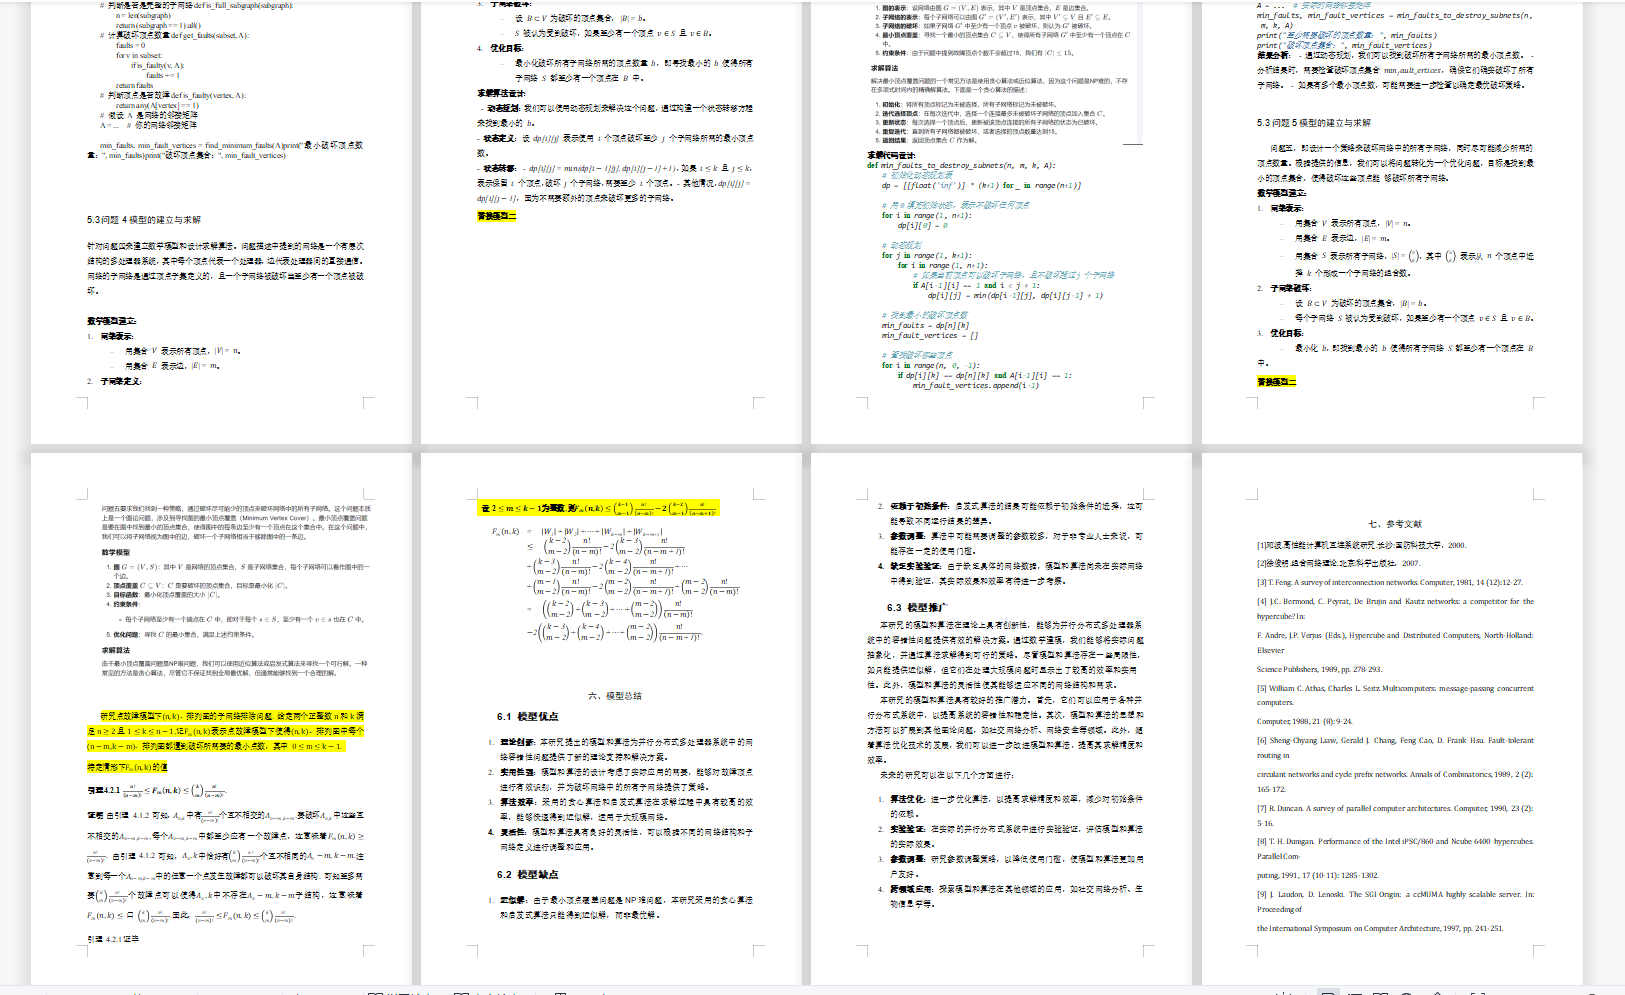Click the line "the International Symposium on Computer Architecture, 1997"

point(1380,928)
